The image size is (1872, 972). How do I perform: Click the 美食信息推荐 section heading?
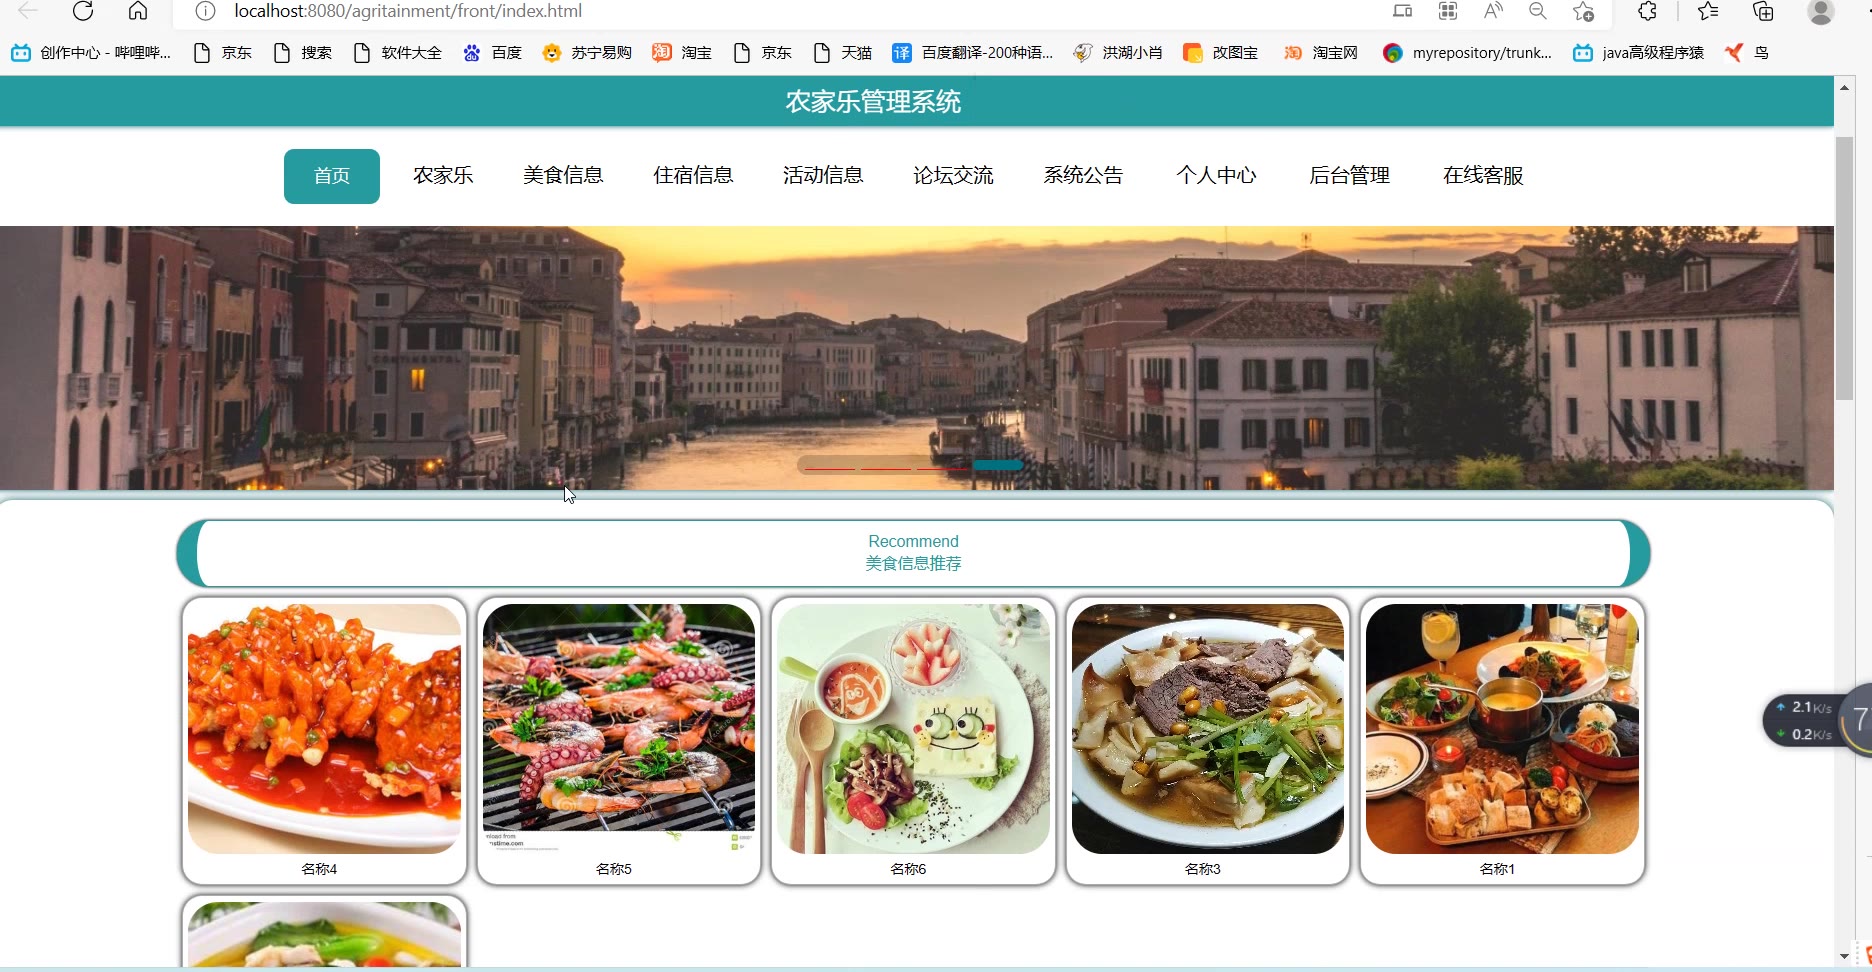(913, 564)
